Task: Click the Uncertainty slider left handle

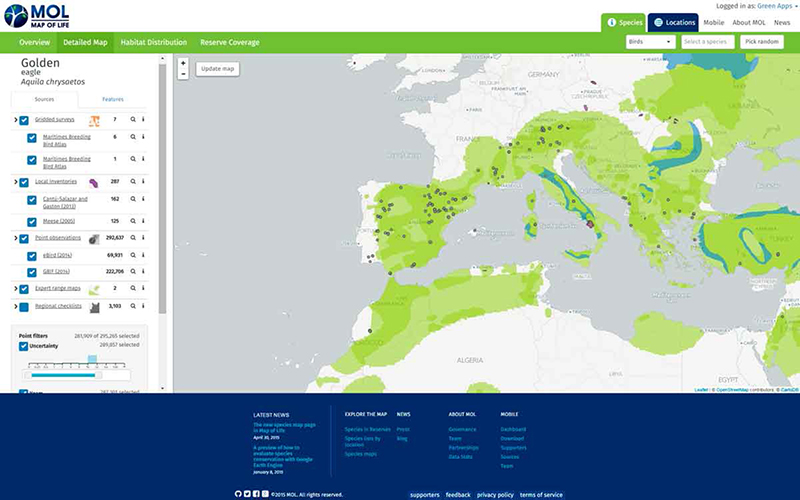Action: (28, 376)
